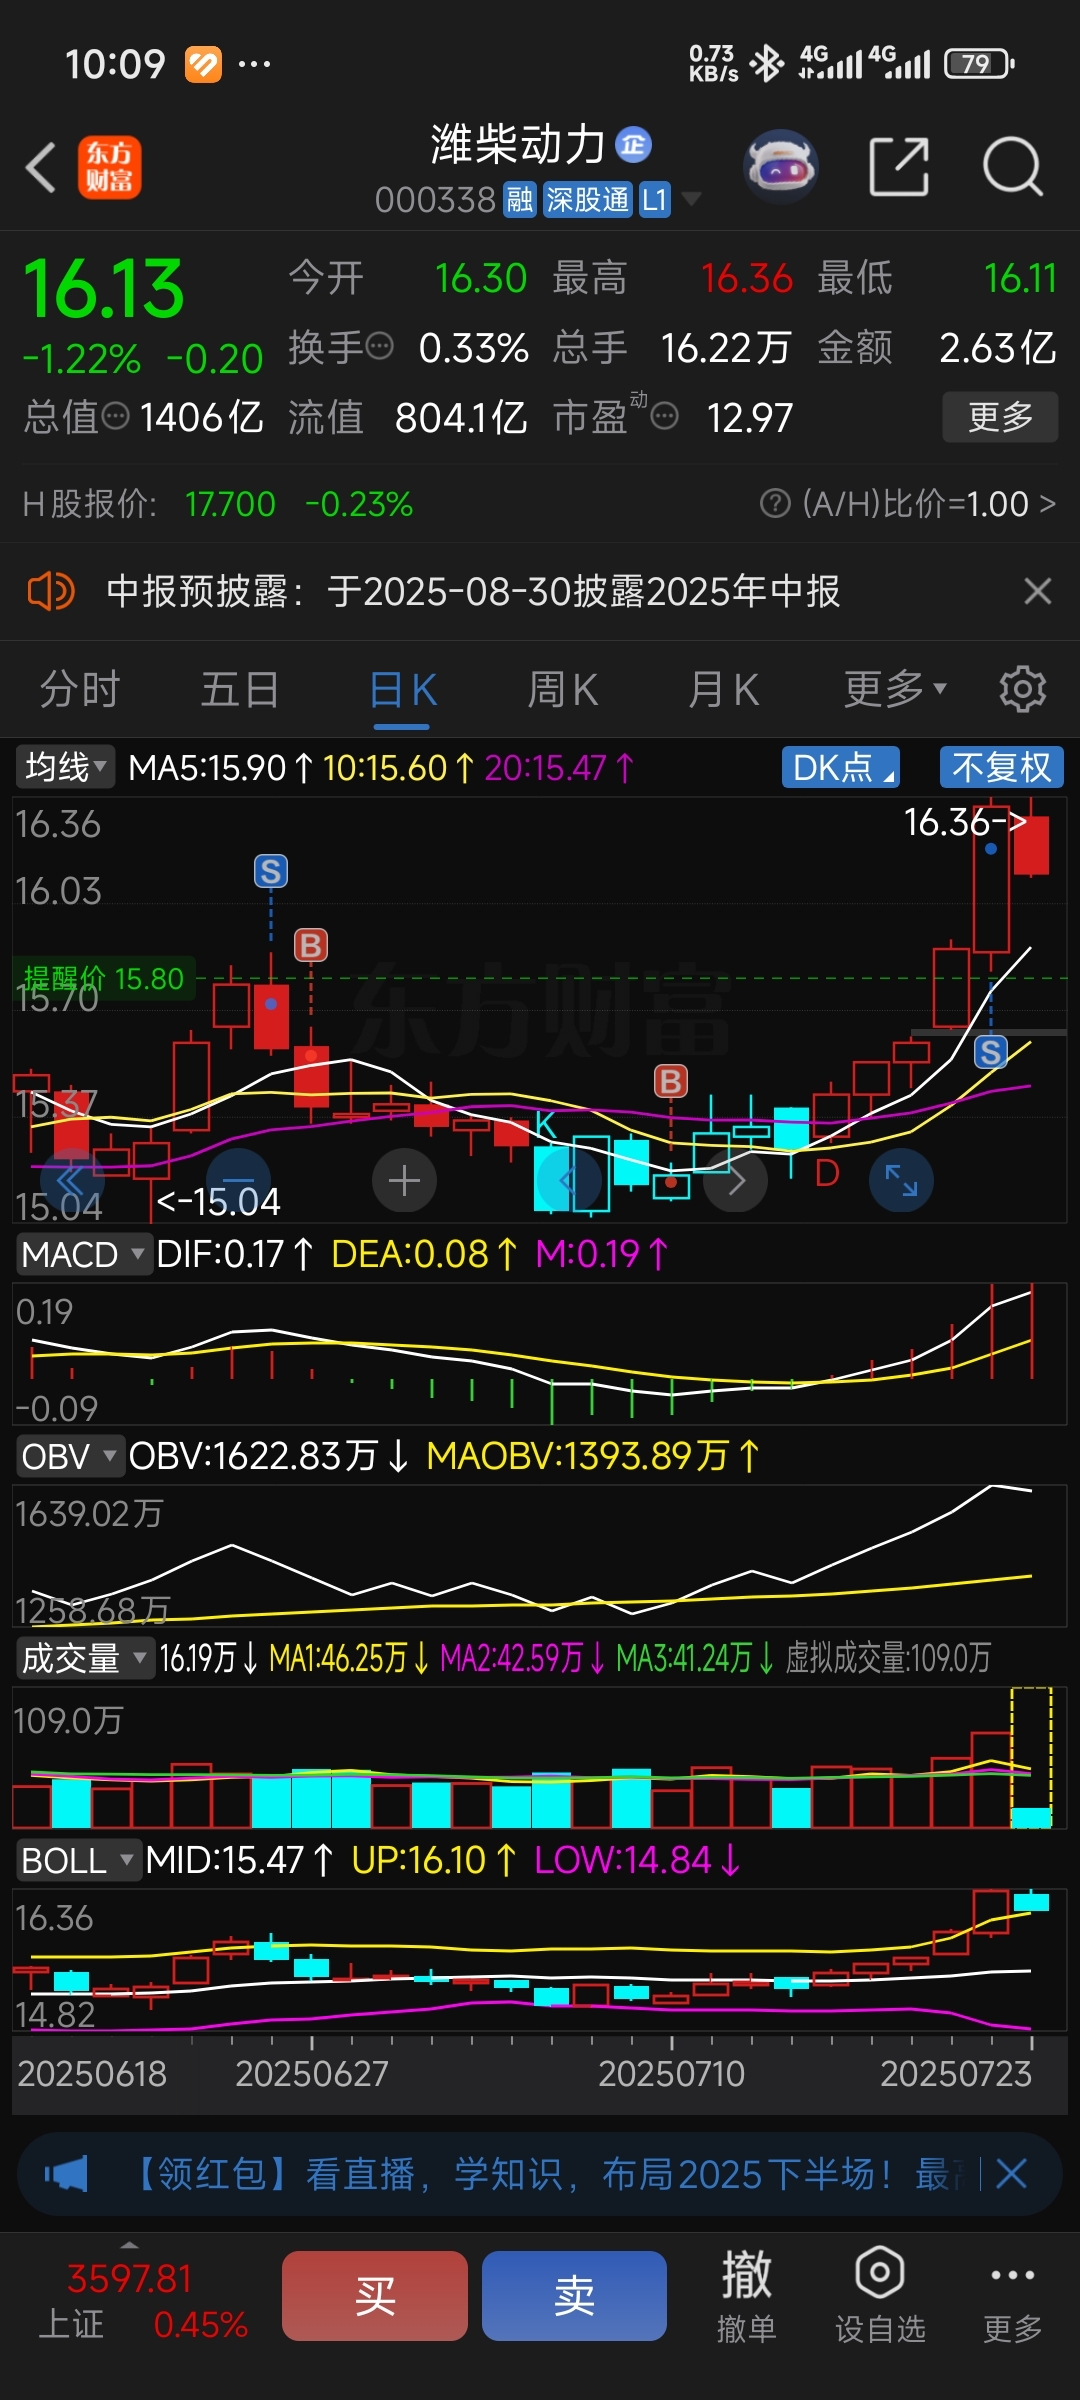The height and width of the screenshot is (2400, 1080).
Task: Open the 均线 indicator dropdown
Action: click(x=65, y=768)
